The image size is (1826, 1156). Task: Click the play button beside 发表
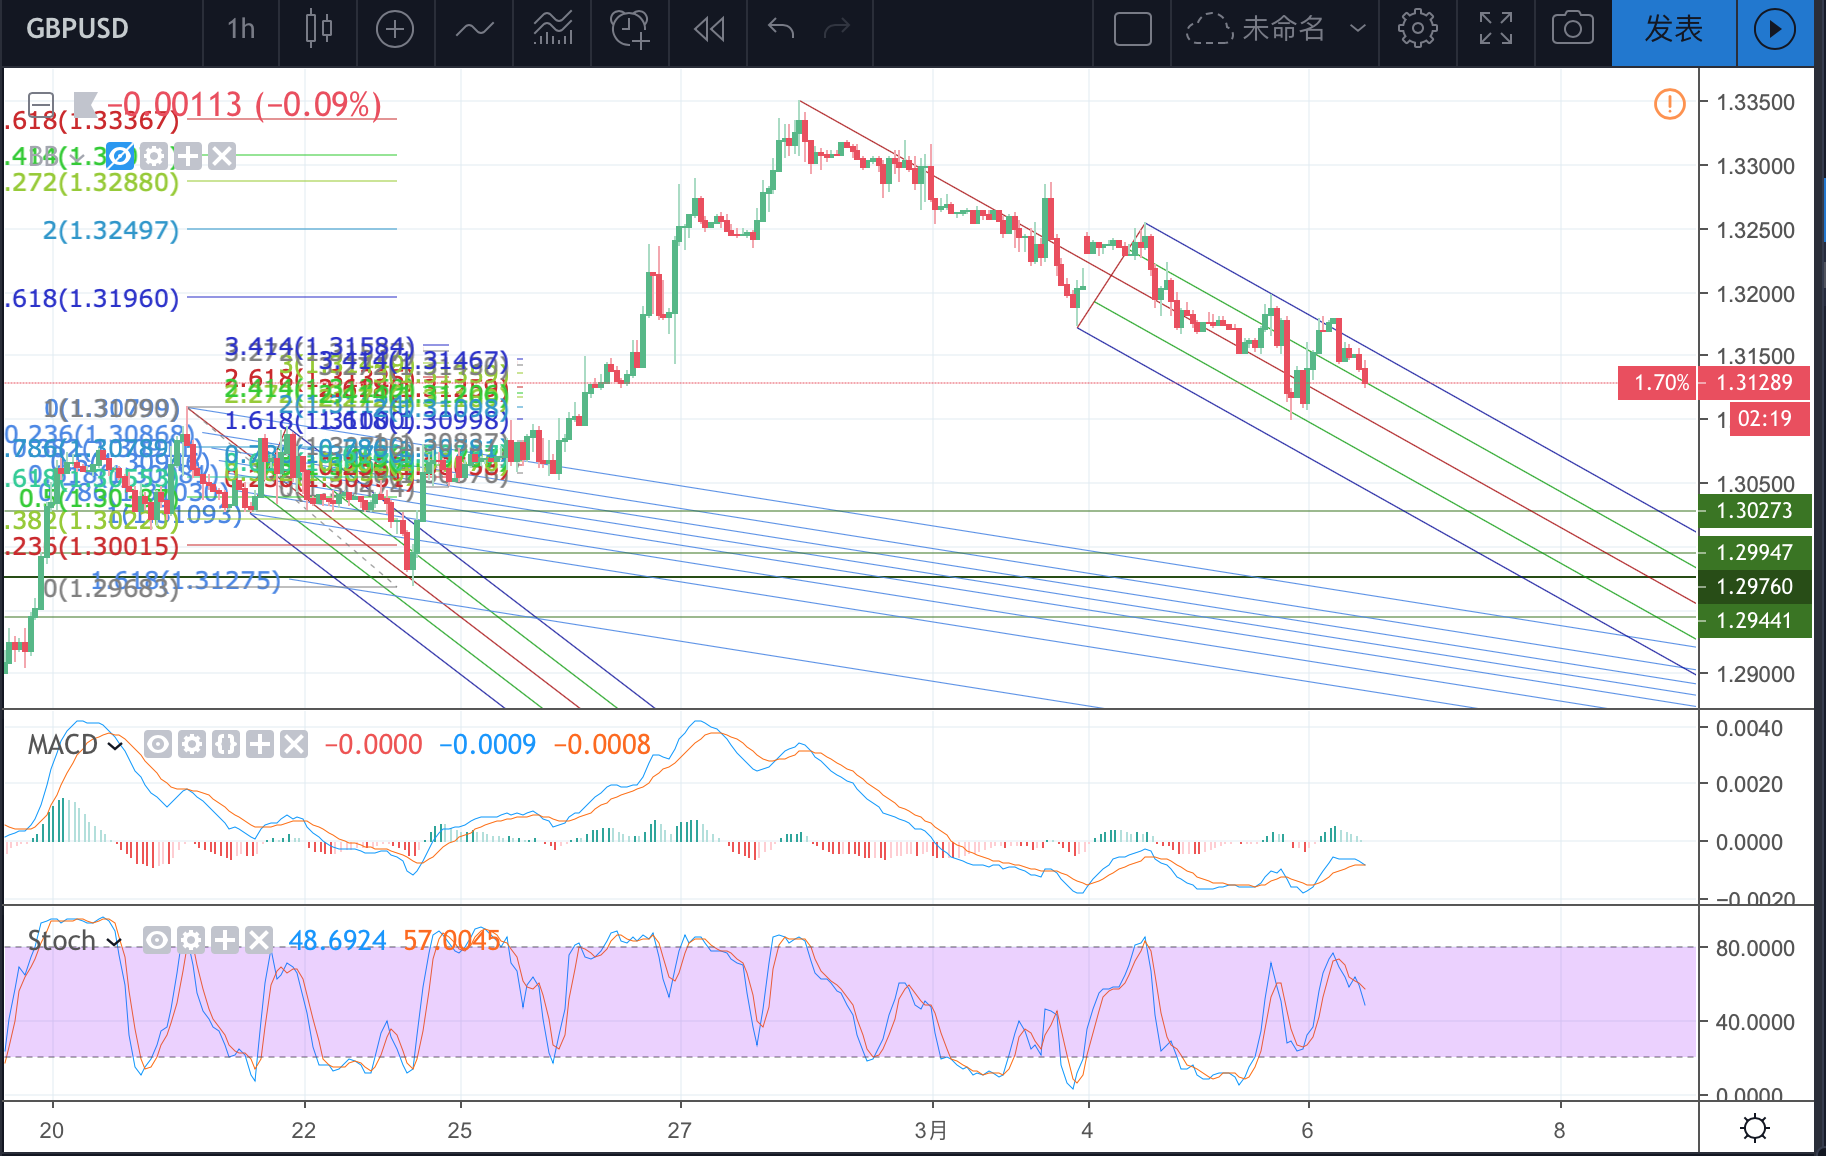tap(1775, 30)
